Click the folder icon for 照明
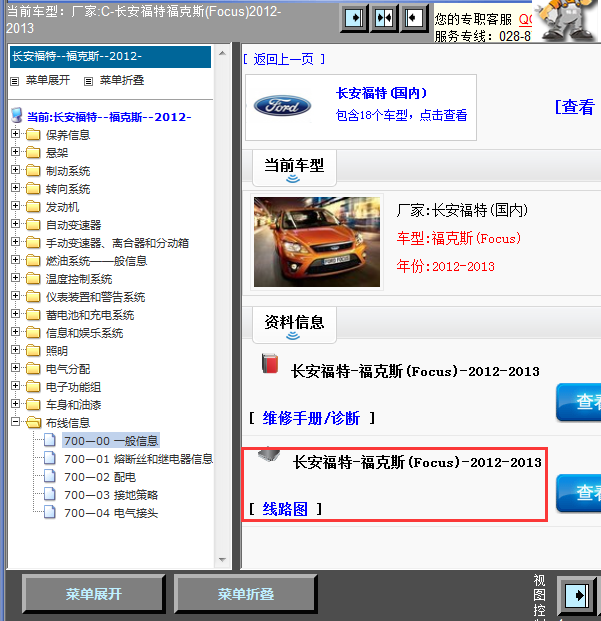601x621 pixels. pyautogui.click(x=33, y=351)
